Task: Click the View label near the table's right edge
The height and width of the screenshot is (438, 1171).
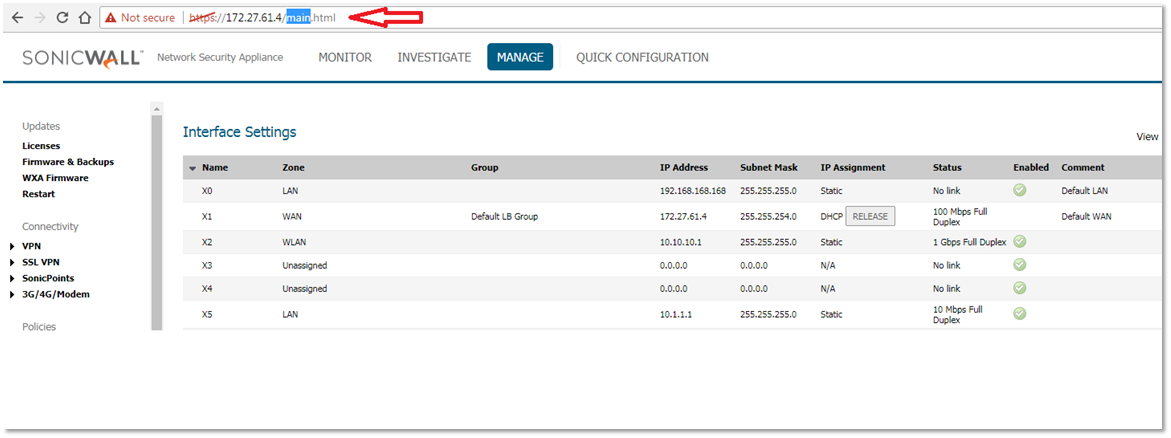Action: (1147, 137)
